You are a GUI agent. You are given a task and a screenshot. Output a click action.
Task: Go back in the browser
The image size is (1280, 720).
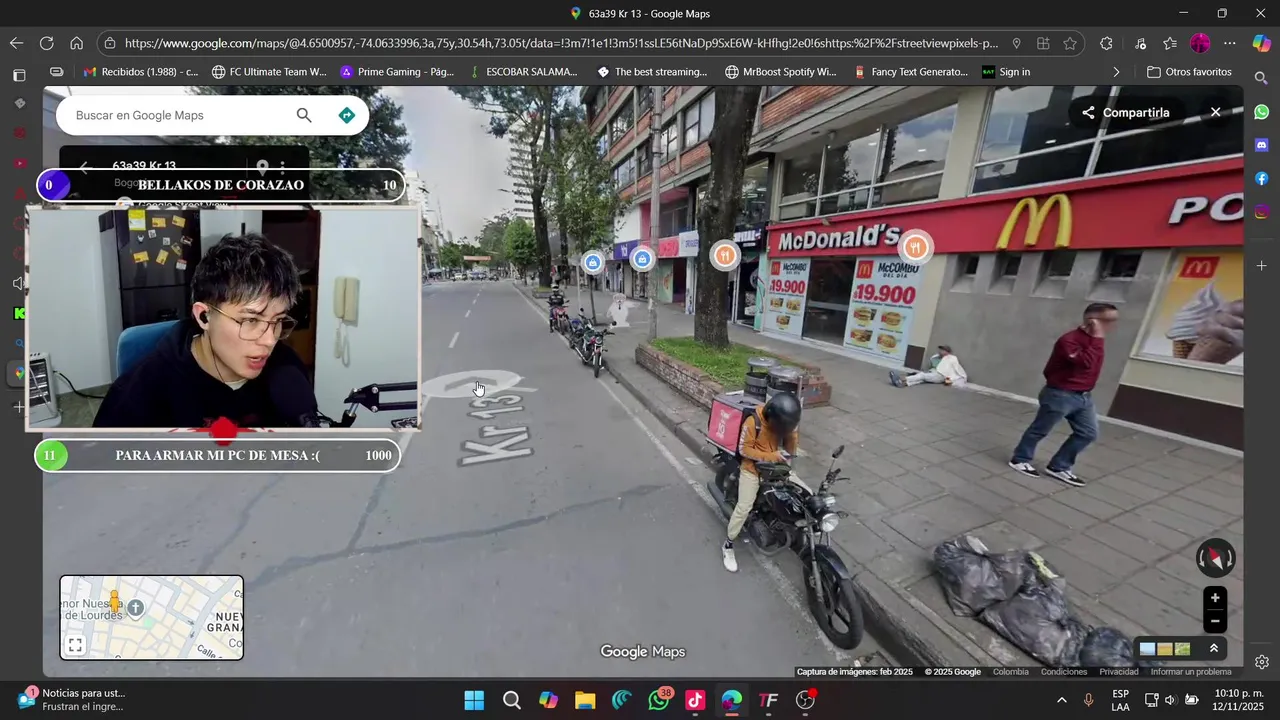click(x=16, y=43)
